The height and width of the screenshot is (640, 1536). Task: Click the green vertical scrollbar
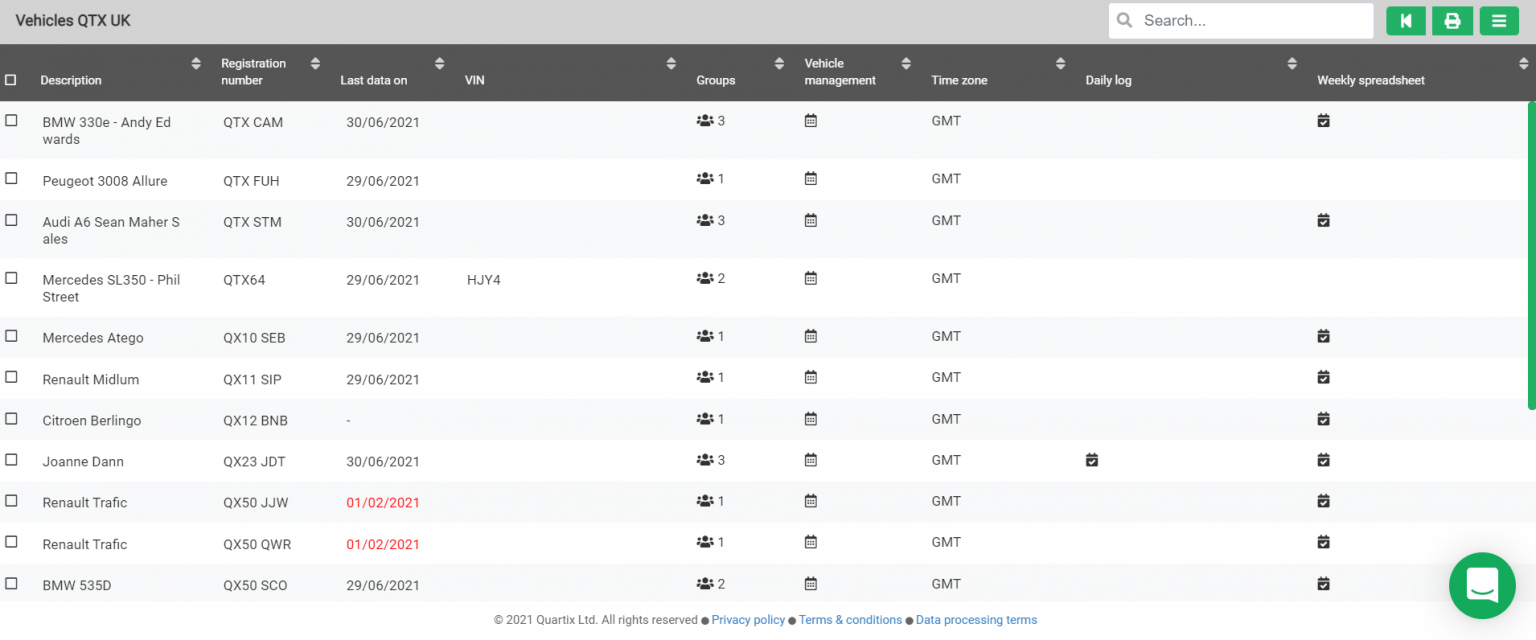[x=1531, y=255]
